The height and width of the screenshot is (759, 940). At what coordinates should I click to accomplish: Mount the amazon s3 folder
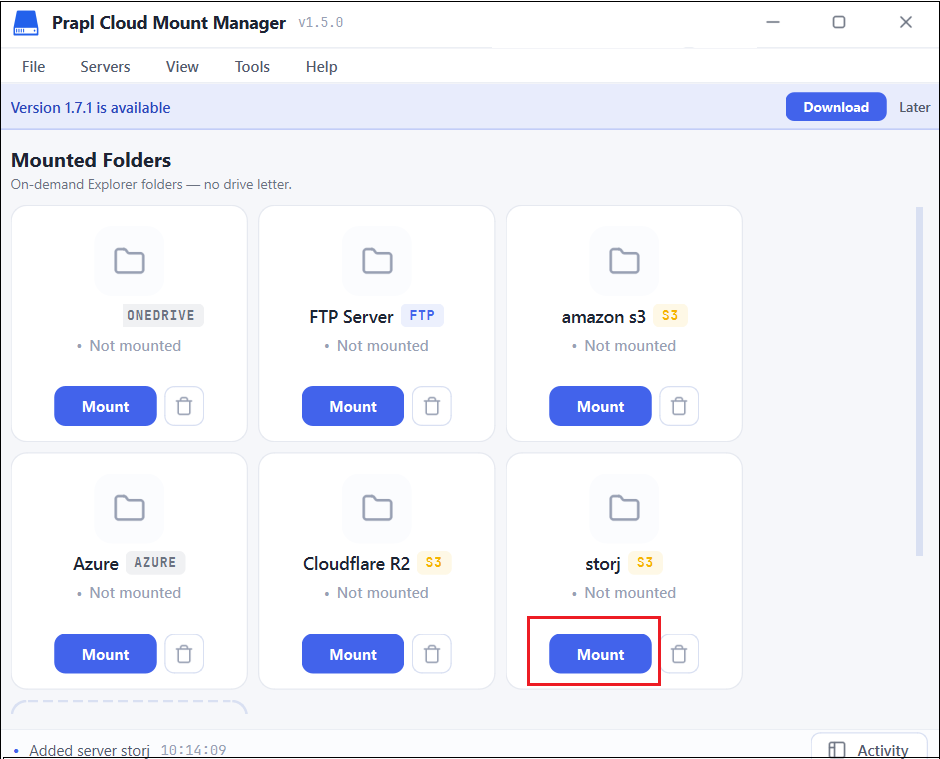coord(600,406)
